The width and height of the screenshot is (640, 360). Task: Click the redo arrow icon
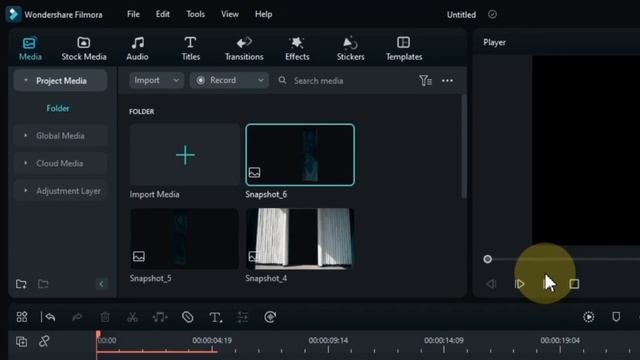[x=77, y=317]
